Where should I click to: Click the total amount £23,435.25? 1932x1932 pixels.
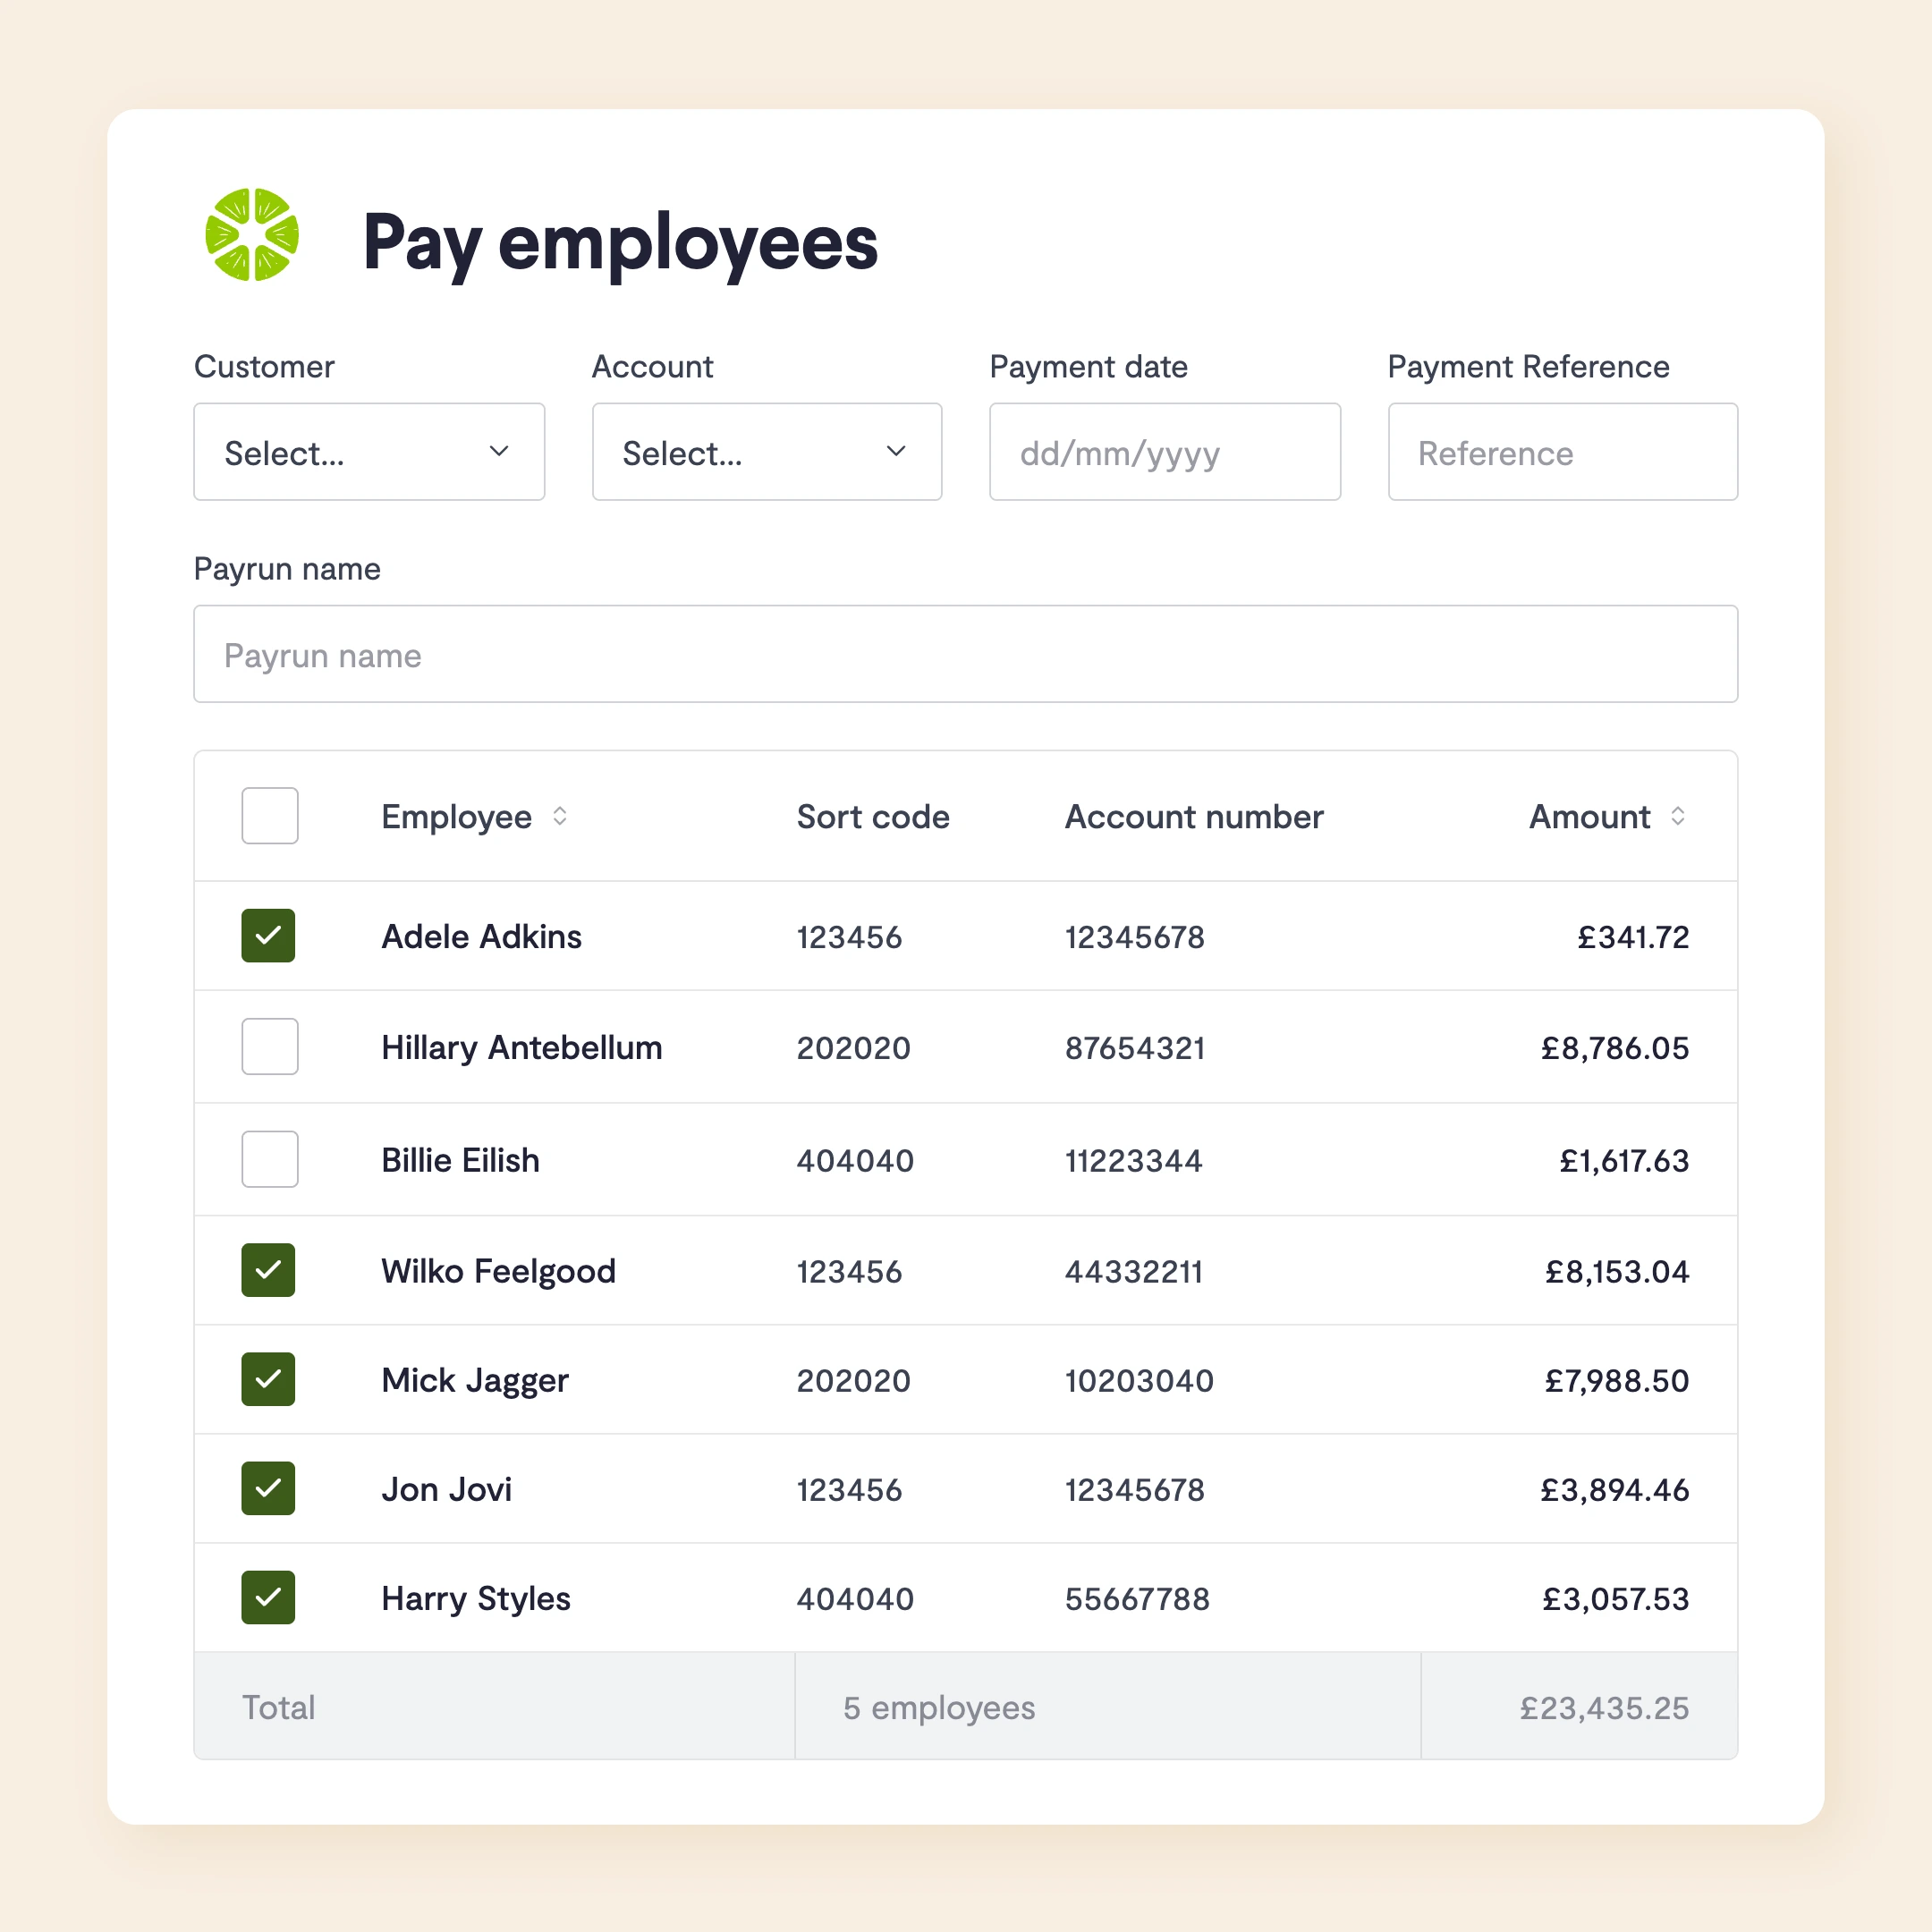click(1604, 1707)
